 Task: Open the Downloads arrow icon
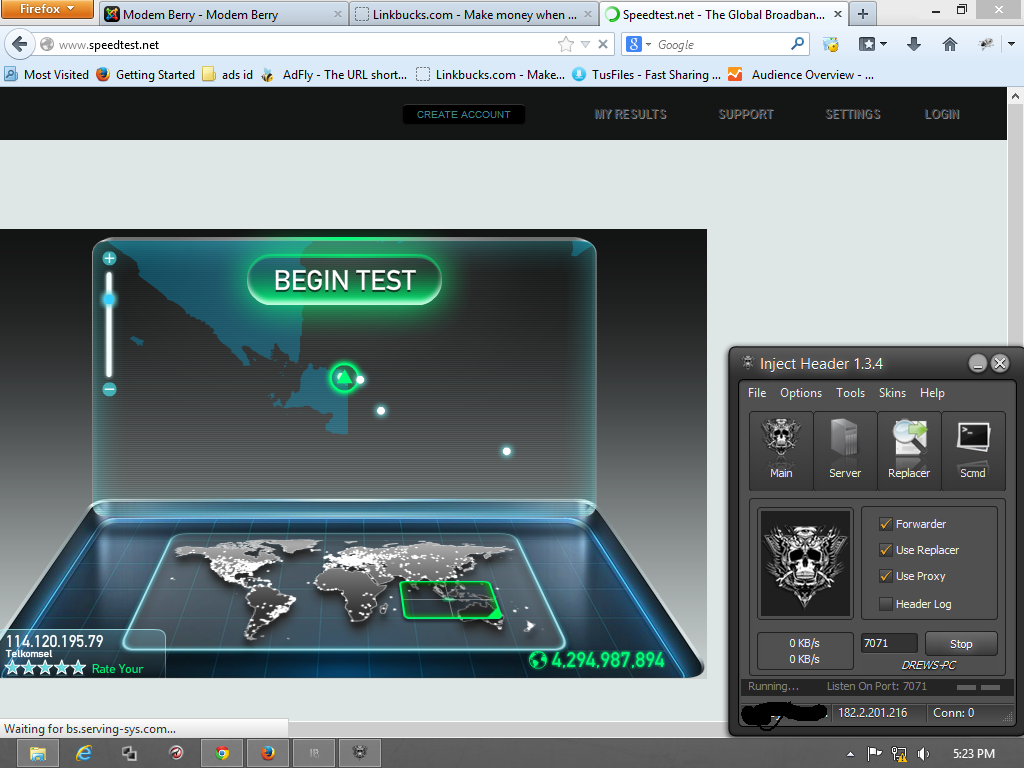[x=914, y=44]
